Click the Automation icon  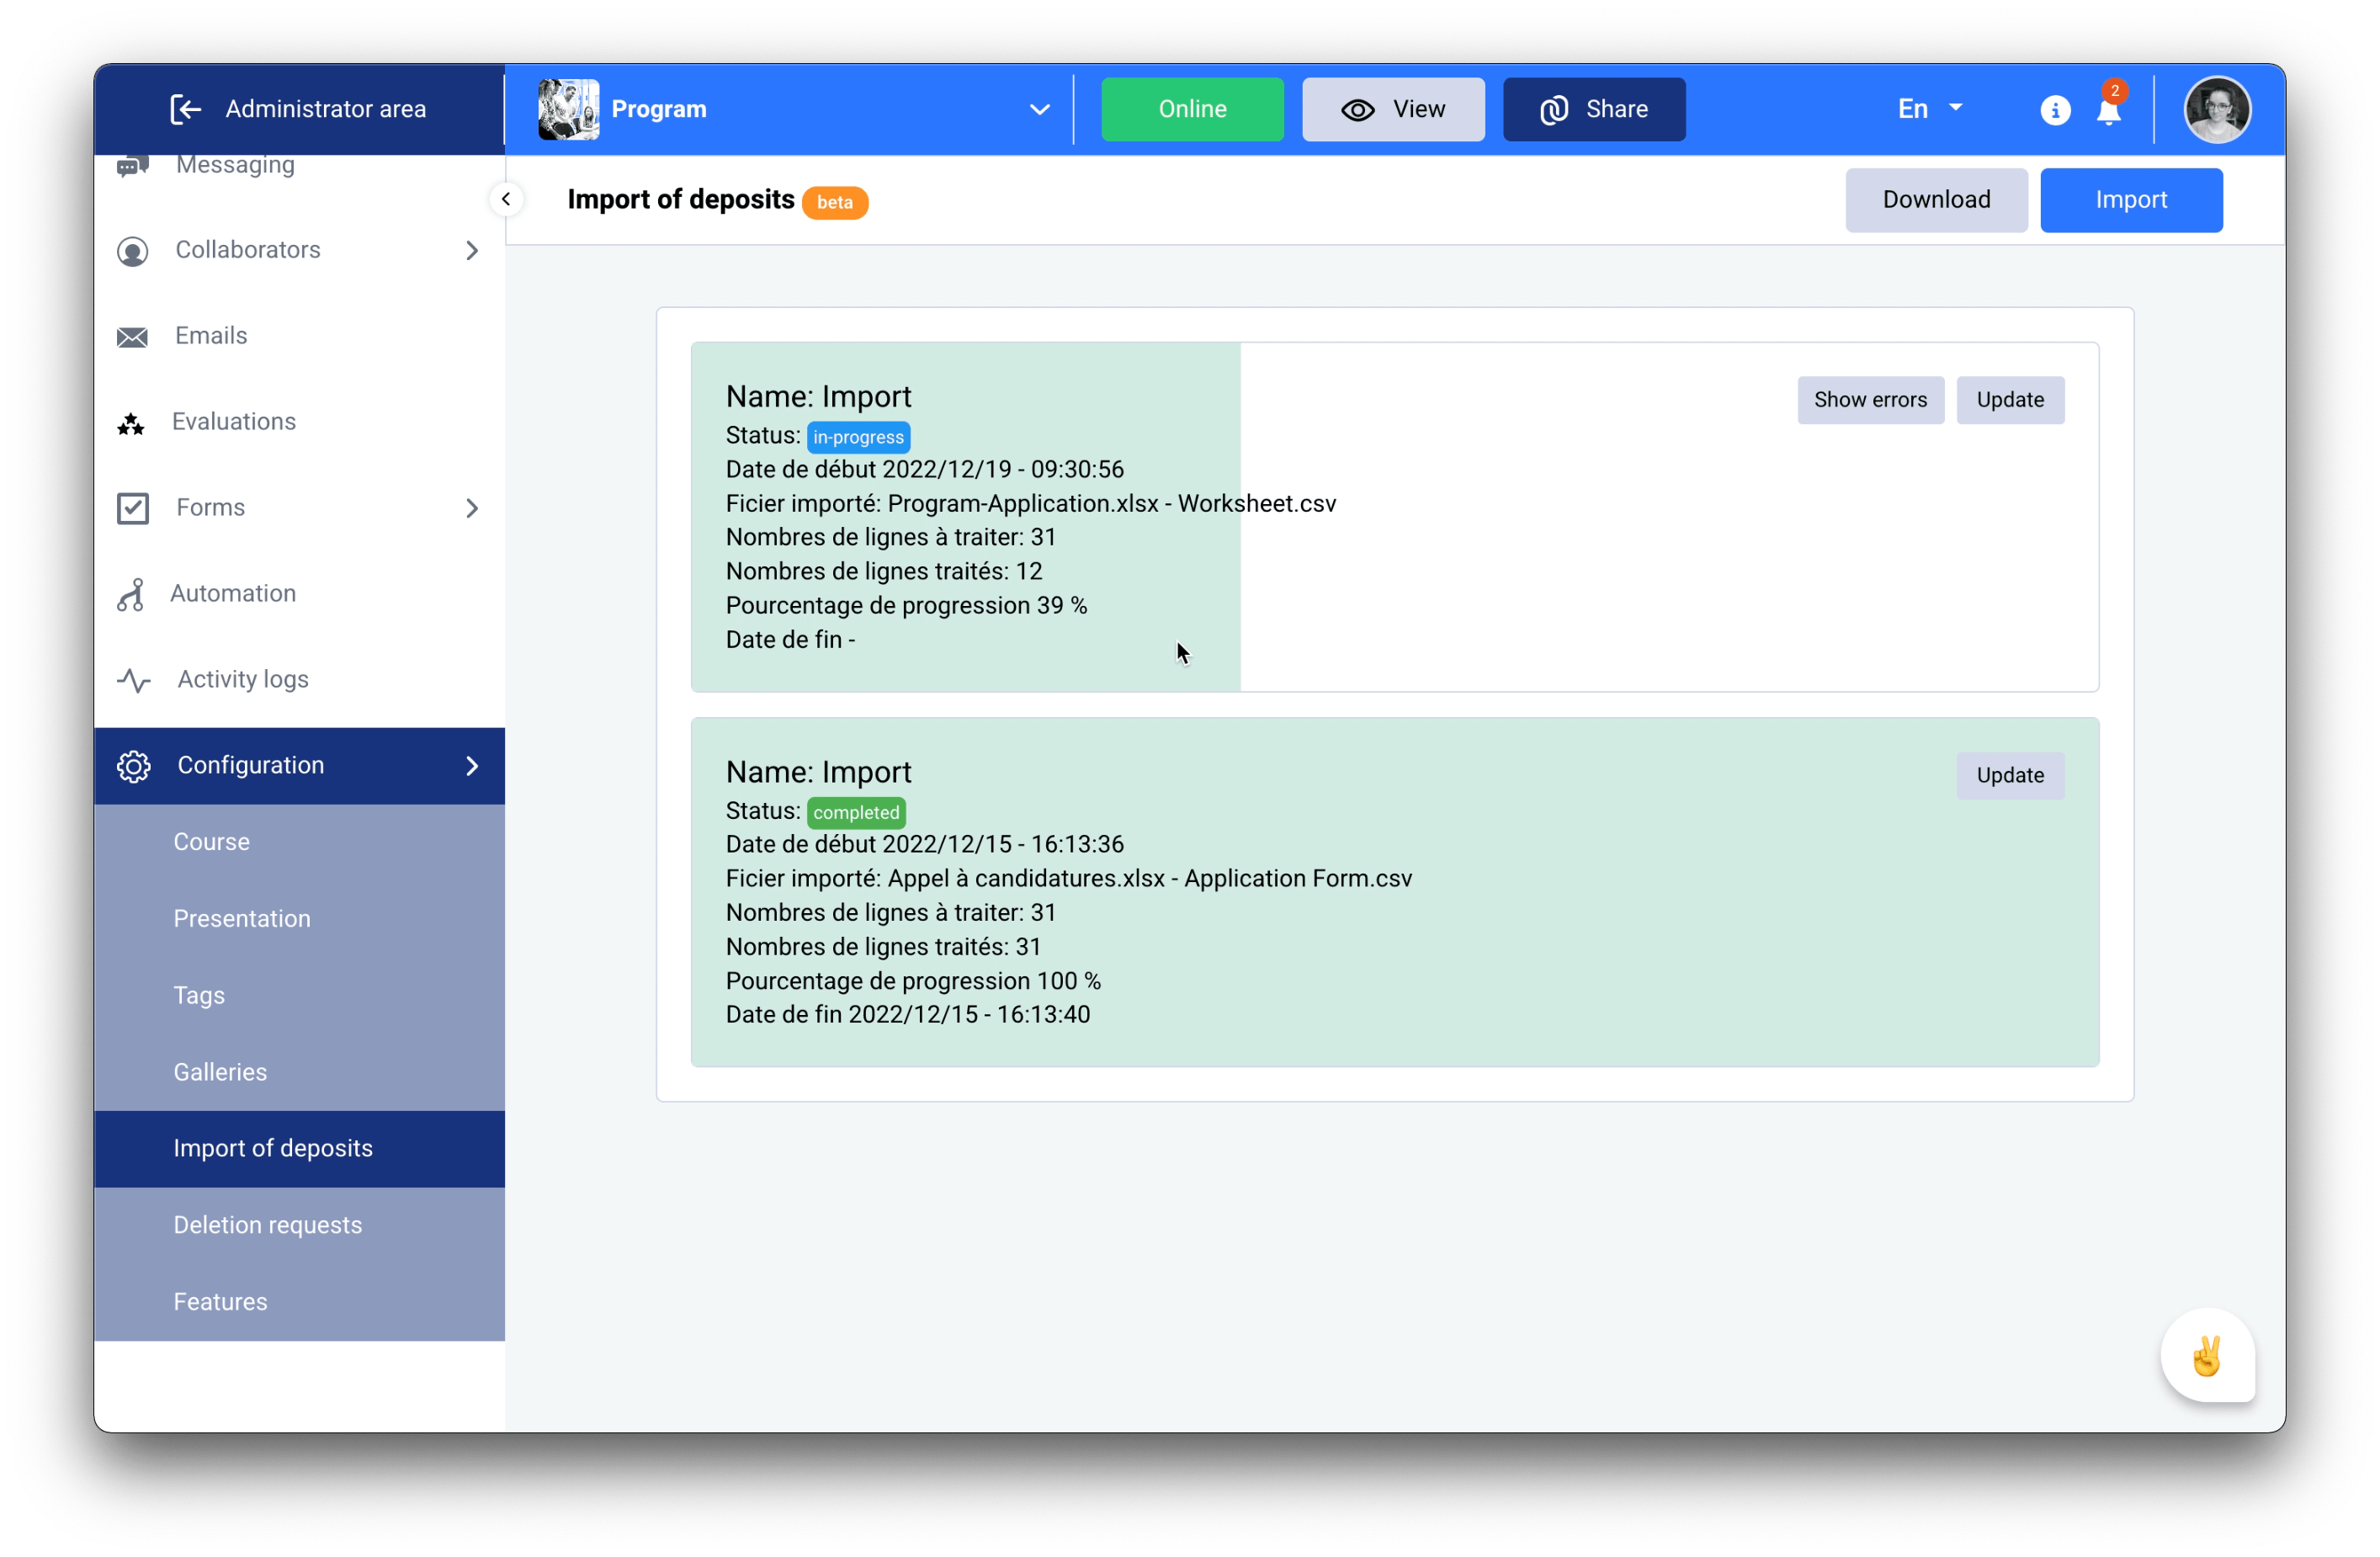131,594
